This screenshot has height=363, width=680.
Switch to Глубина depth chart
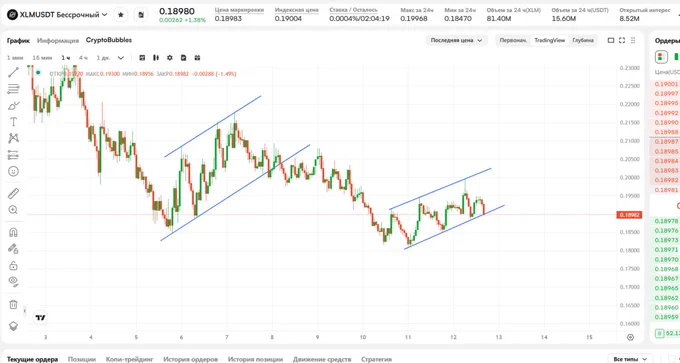(x=582, y=40)
